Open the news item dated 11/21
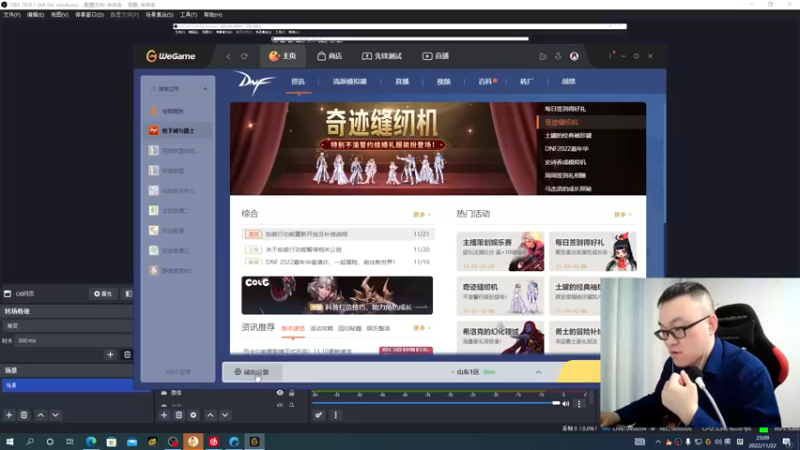 click(x=337, y=234)
